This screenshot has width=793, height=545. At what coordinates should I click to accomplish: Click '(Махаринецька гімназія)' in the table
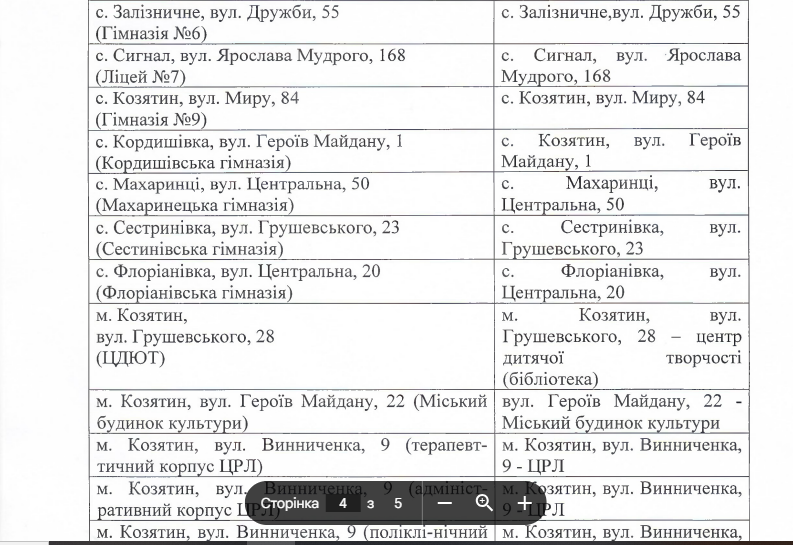pyautogui.click(x=194, y=205)
